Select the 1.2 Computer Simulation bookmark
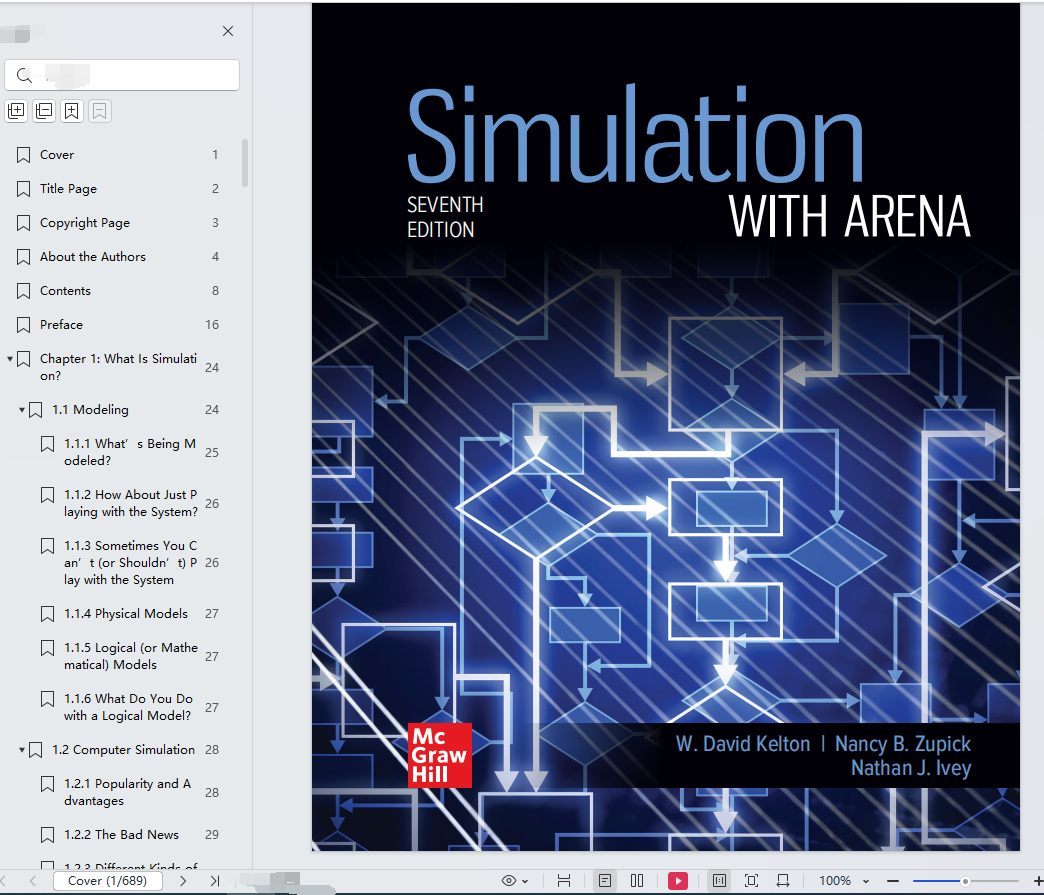The height and width of the screenshot is (895, 1044). pyautogui.click(x=123, y=750)
